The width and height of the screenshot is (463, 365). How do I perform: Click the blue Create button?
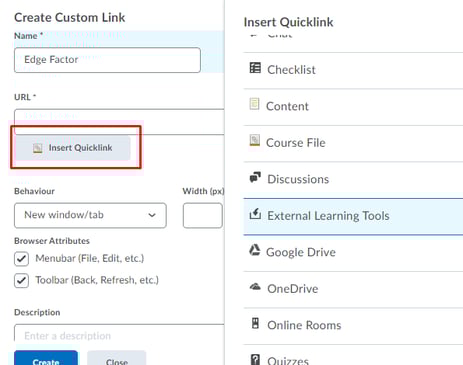(46, 358)
